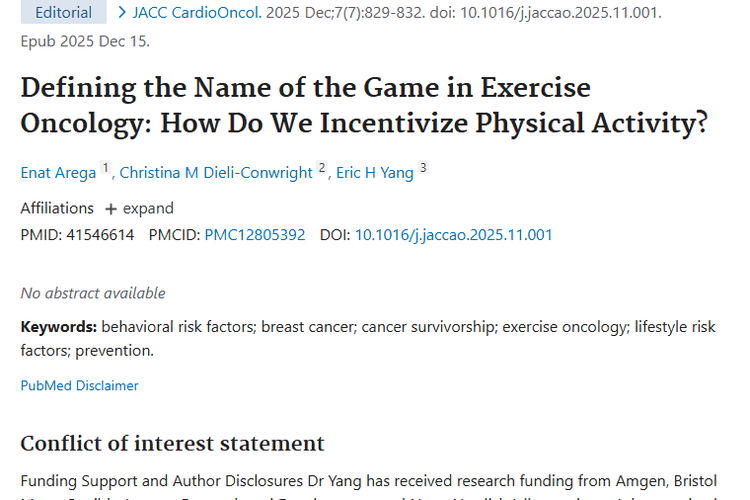Image resolution: width=750 pixels, height=500 pixels.
Task: Open affiliation superscript 3 after Eric H Yang
Action: click(x=423, y=169)
